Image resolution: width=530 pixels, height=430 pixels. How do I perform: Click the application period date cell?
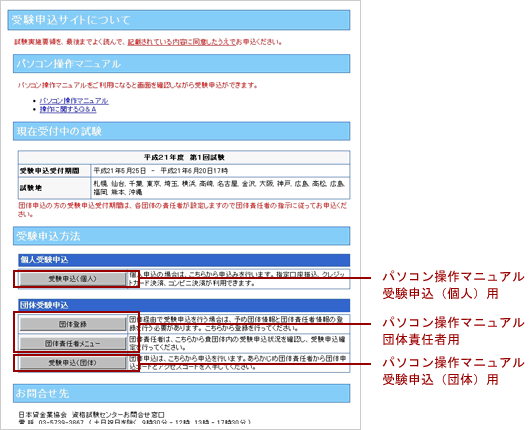pos(220,171)
